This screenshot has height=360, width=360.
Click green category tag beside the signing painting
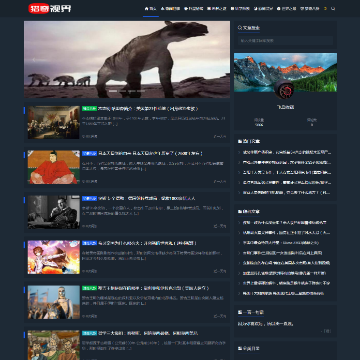click(x=89, y=109)
